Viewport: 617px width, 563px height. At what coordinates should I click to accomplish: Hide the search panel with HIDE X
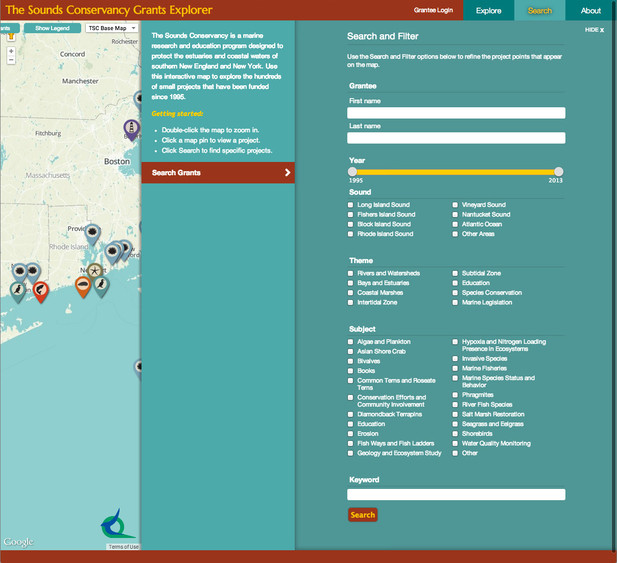coord(594,30)
